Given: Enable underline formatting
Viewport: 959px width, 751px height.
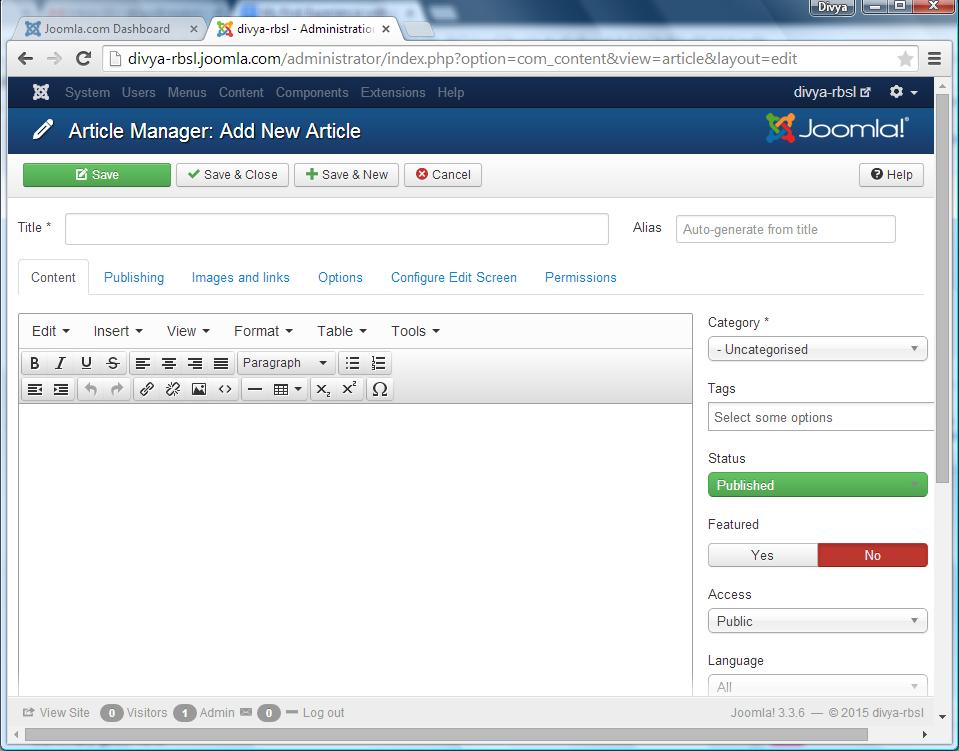Looking at the screenshot, I should click(88, 363).
